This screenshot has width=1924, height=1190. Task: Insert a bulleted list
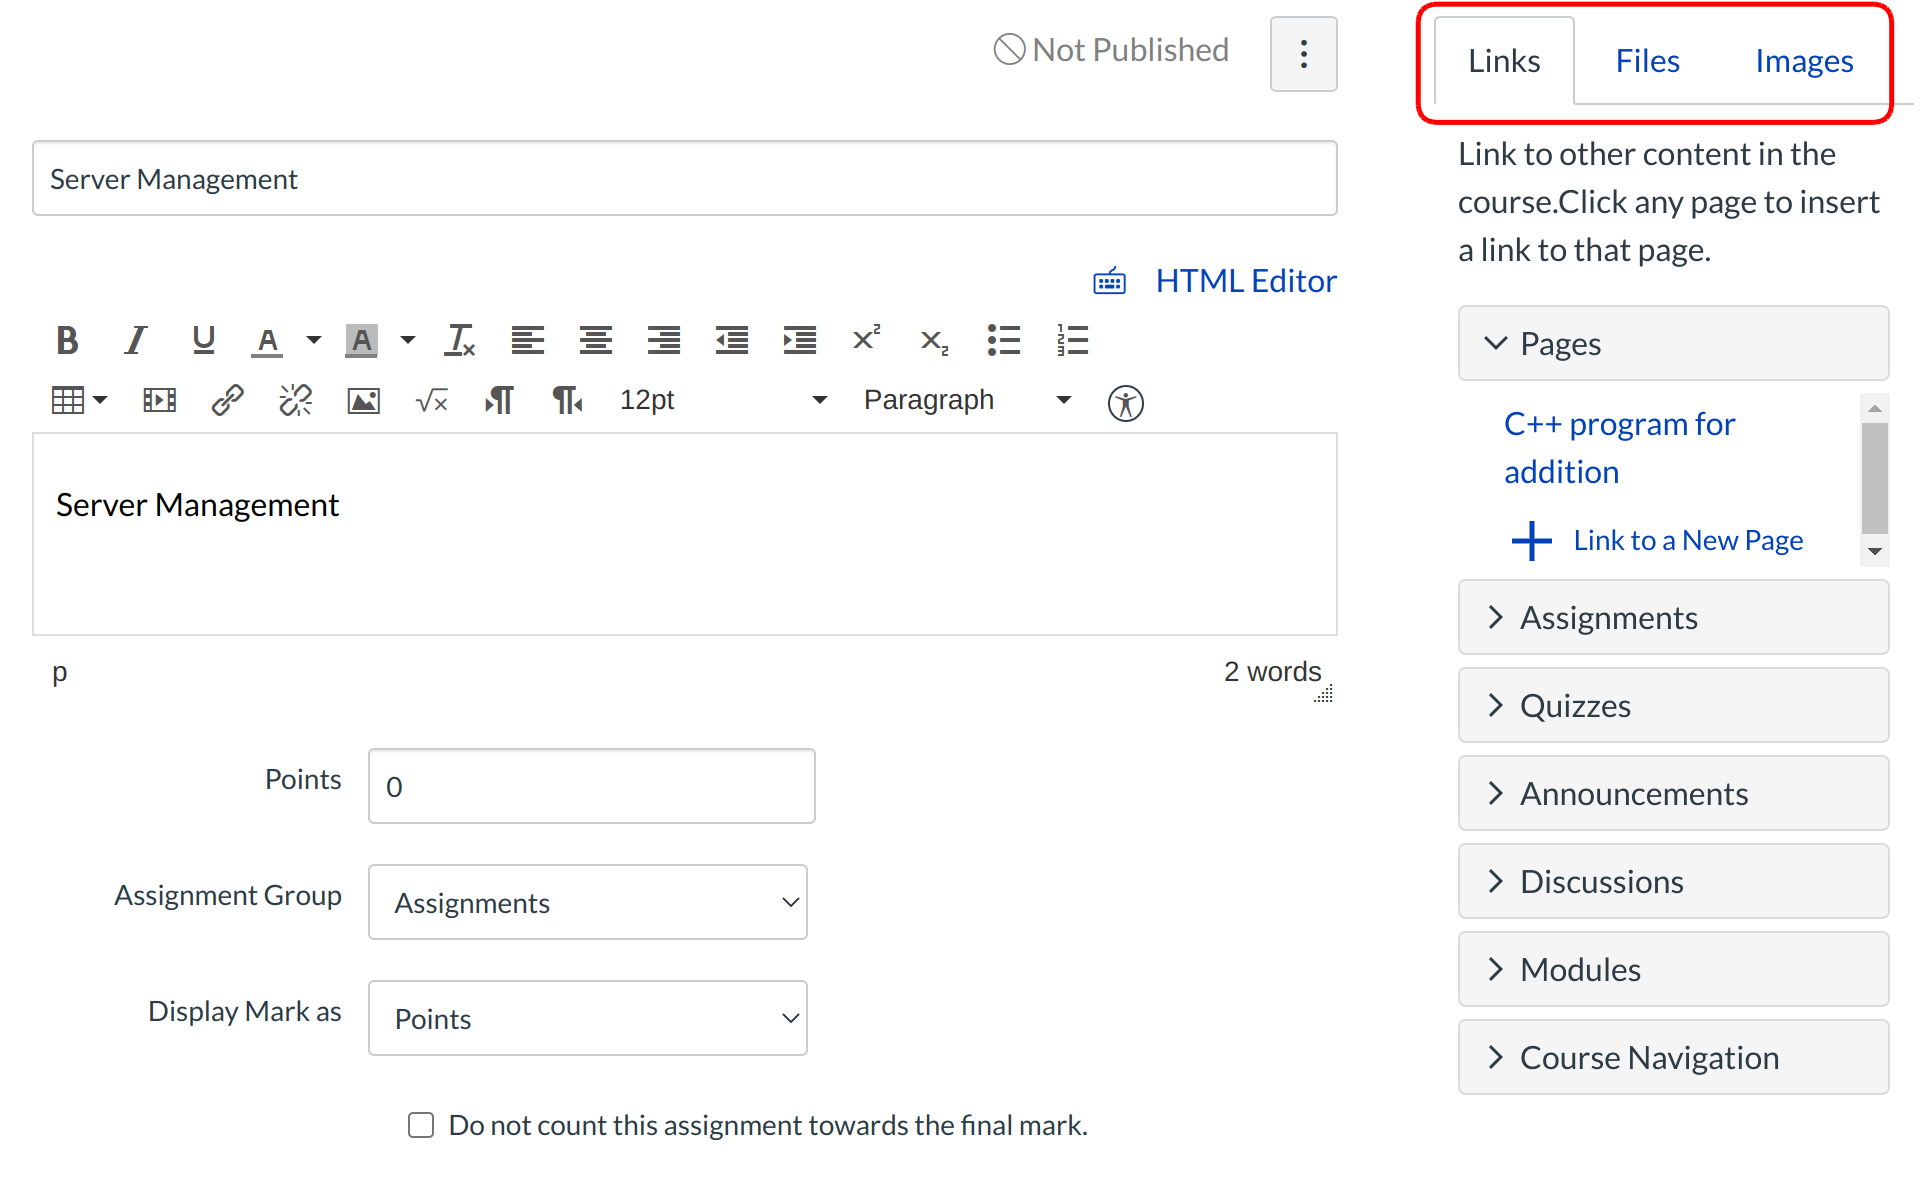point(1003,341)
